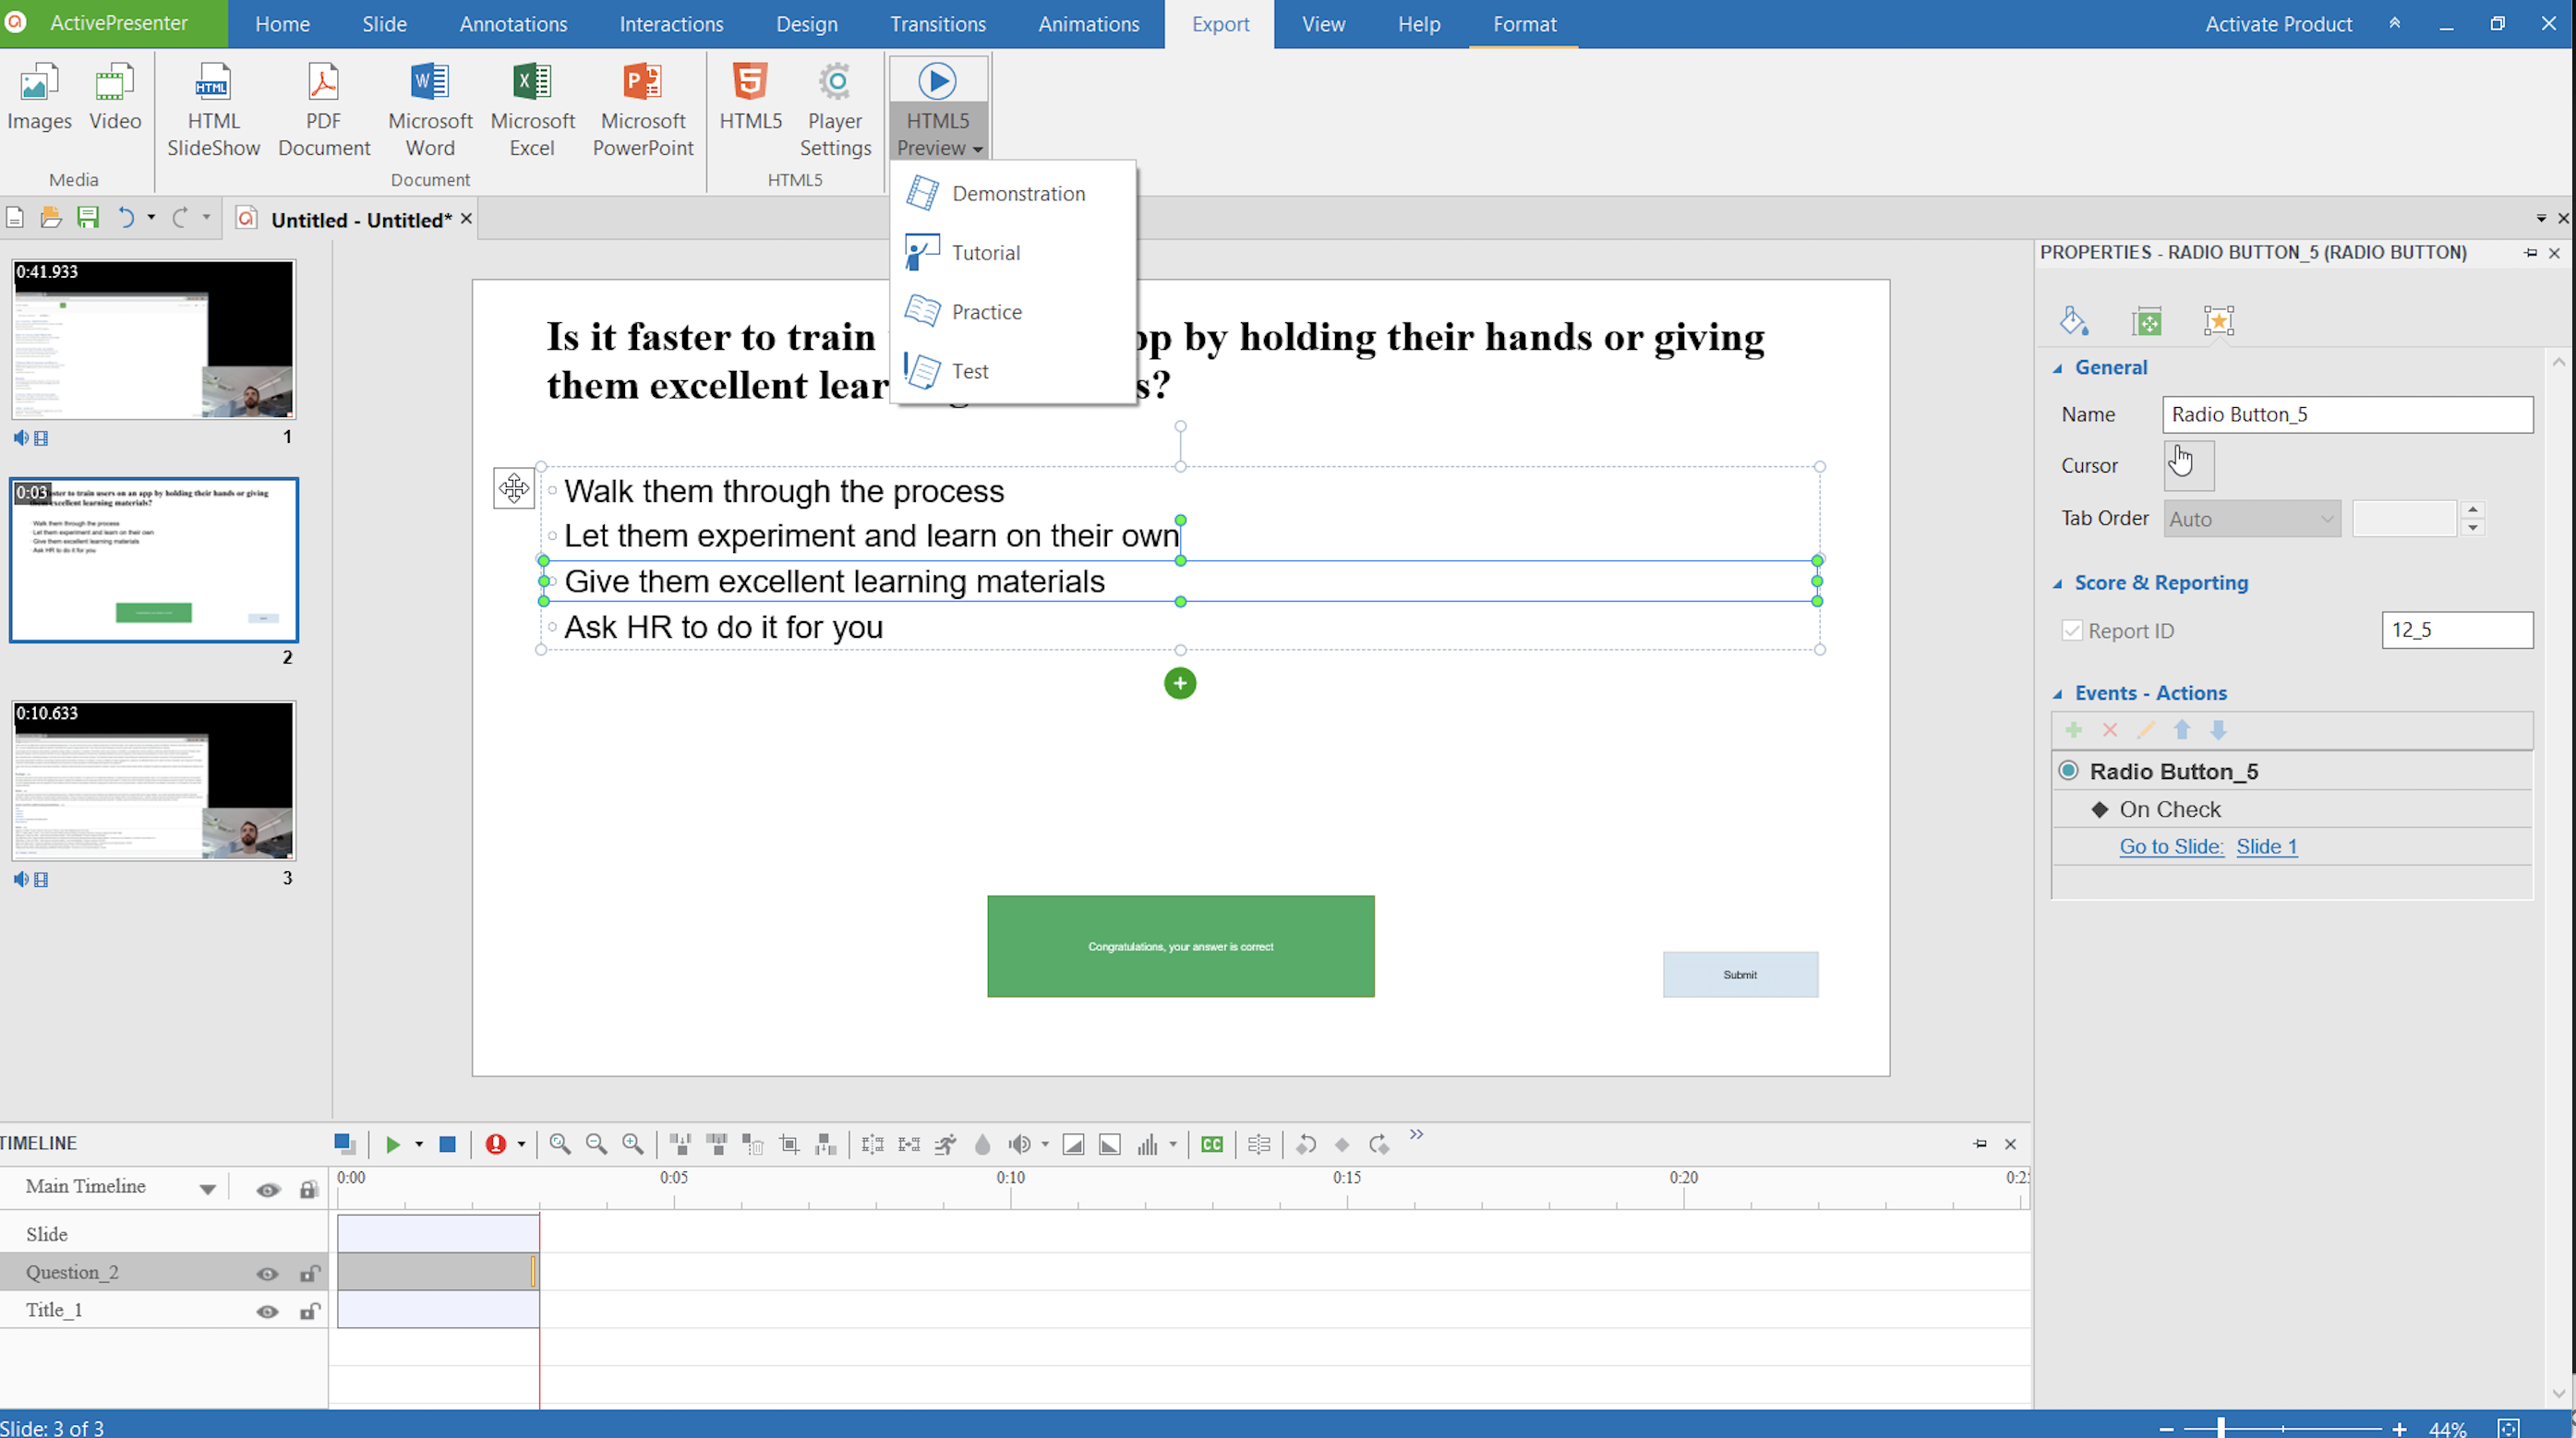This screenshot has width=2576, height=1438.
Task: Toggle visibility eye icon for Question_2 layer
Action: click(267, 1272)
